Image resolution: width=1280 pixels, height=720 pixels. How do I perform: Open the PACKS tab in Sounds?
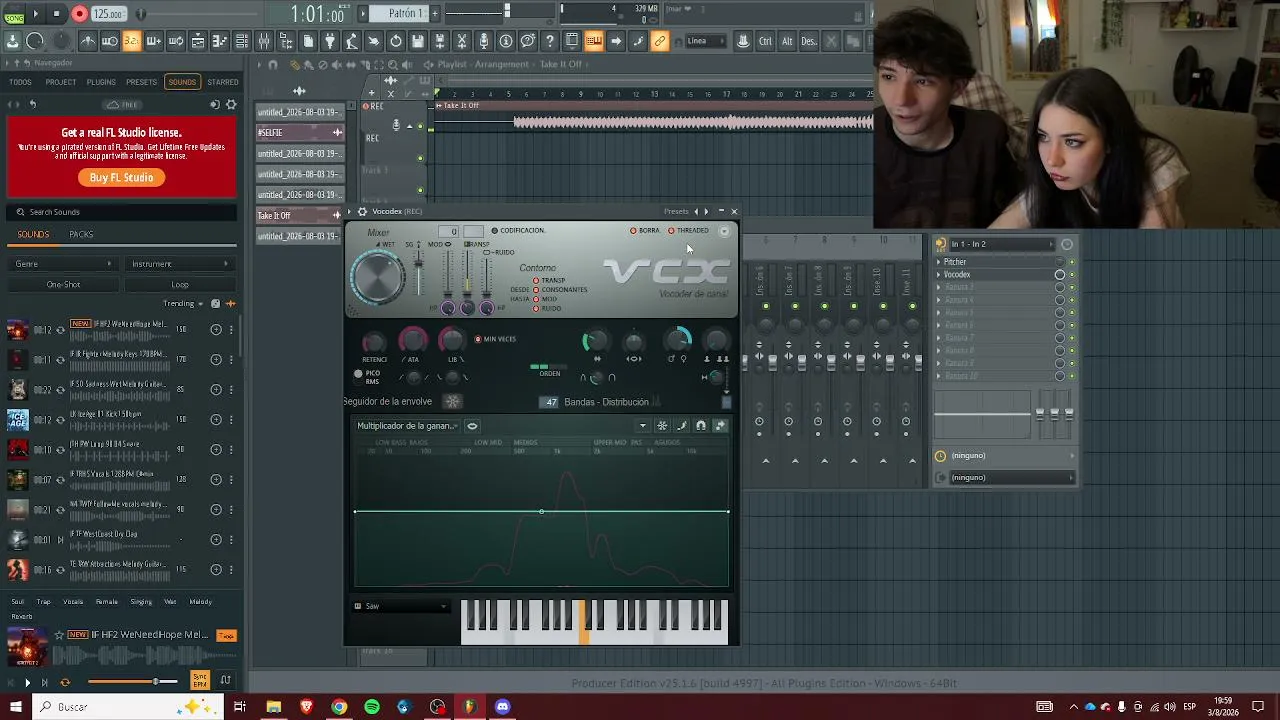point(81,234)
